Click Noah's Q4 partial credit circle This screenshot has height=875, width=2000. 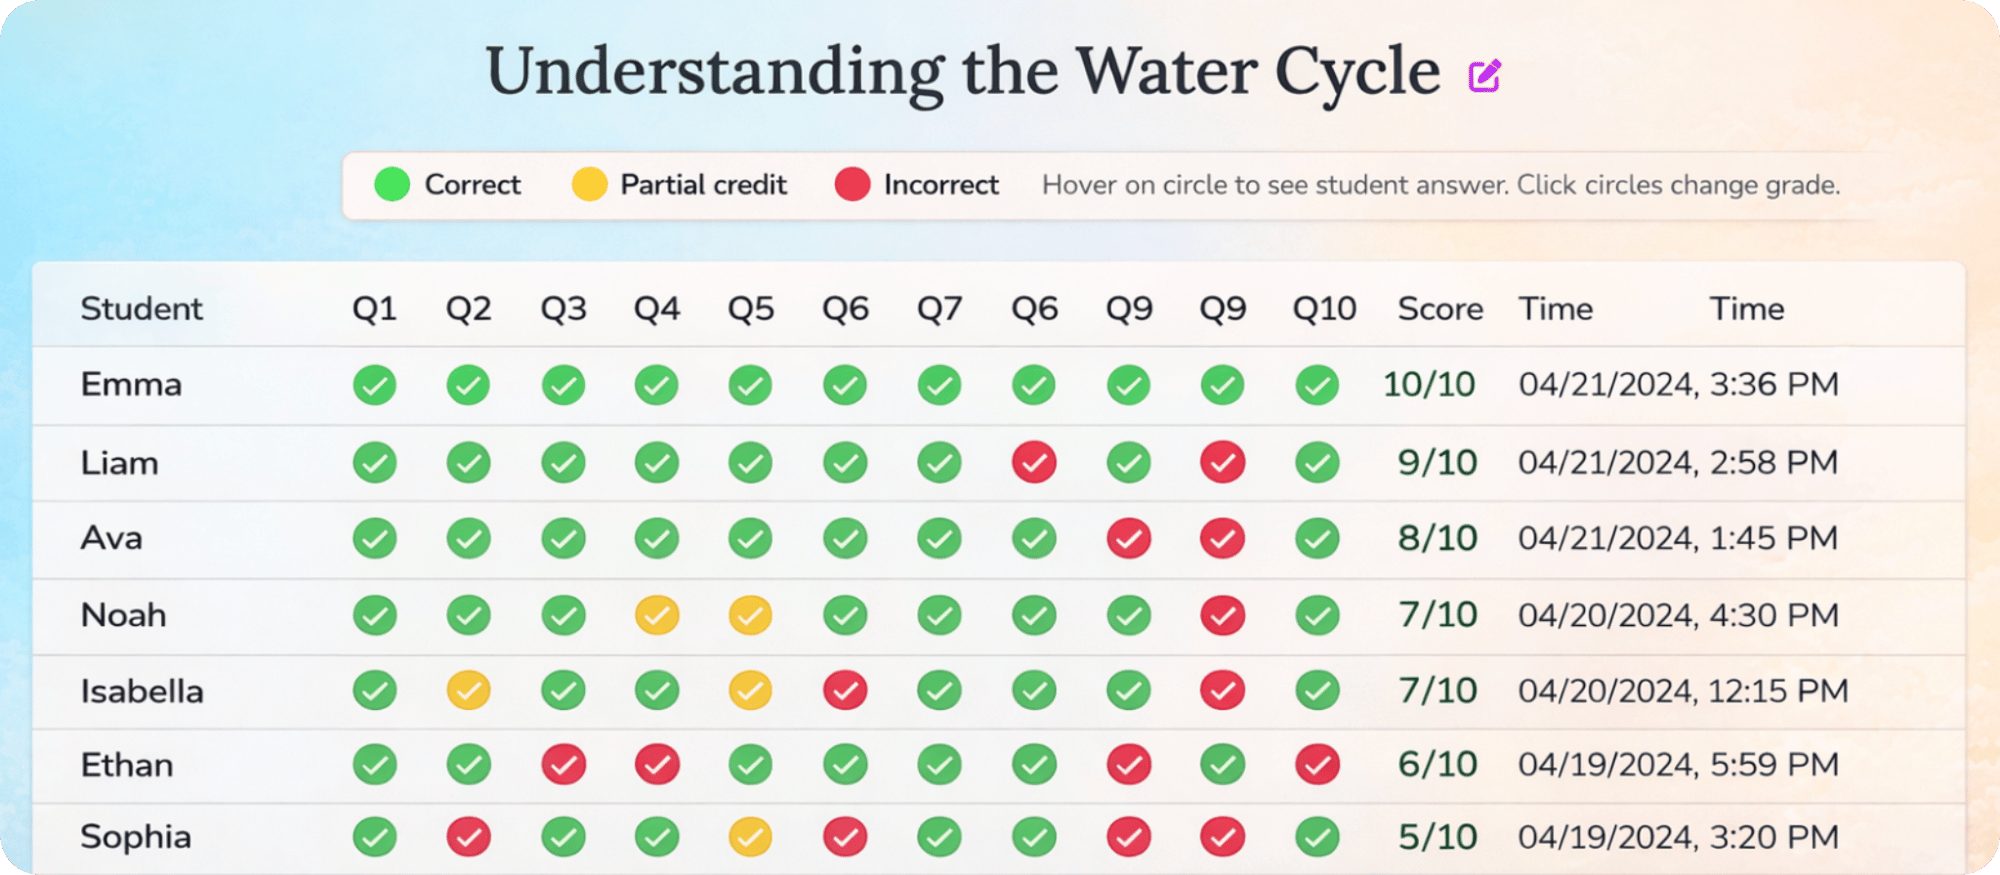[x=657, y=615]
